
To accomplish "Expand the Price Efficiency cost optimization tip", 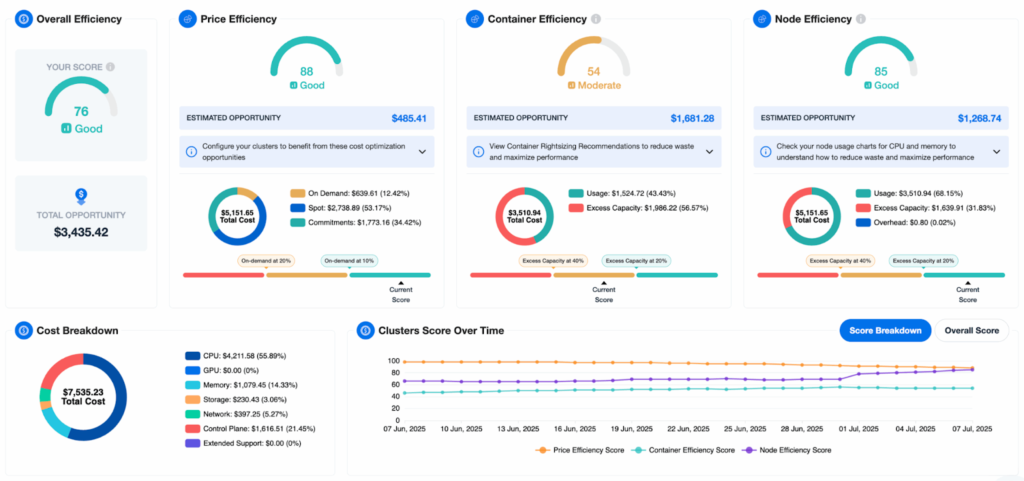I will [x=423, y=152].
